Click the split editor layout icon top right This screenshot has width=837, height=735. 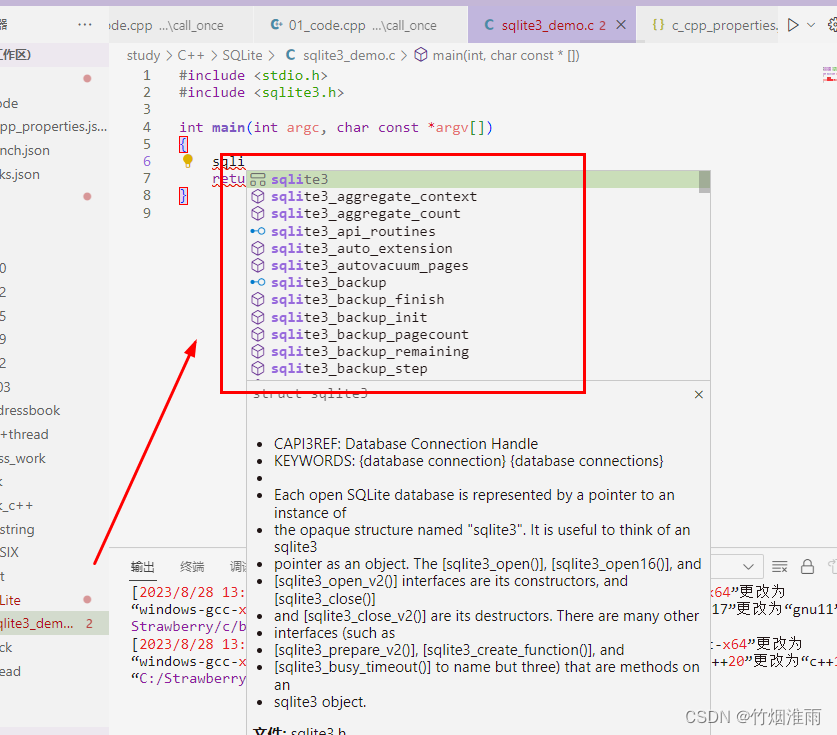pos(833,23)
